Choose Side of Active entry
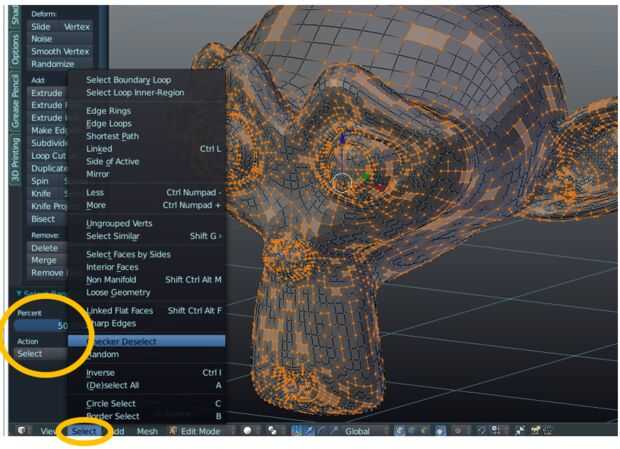620x449 pixels. click(x=146, y=161)
